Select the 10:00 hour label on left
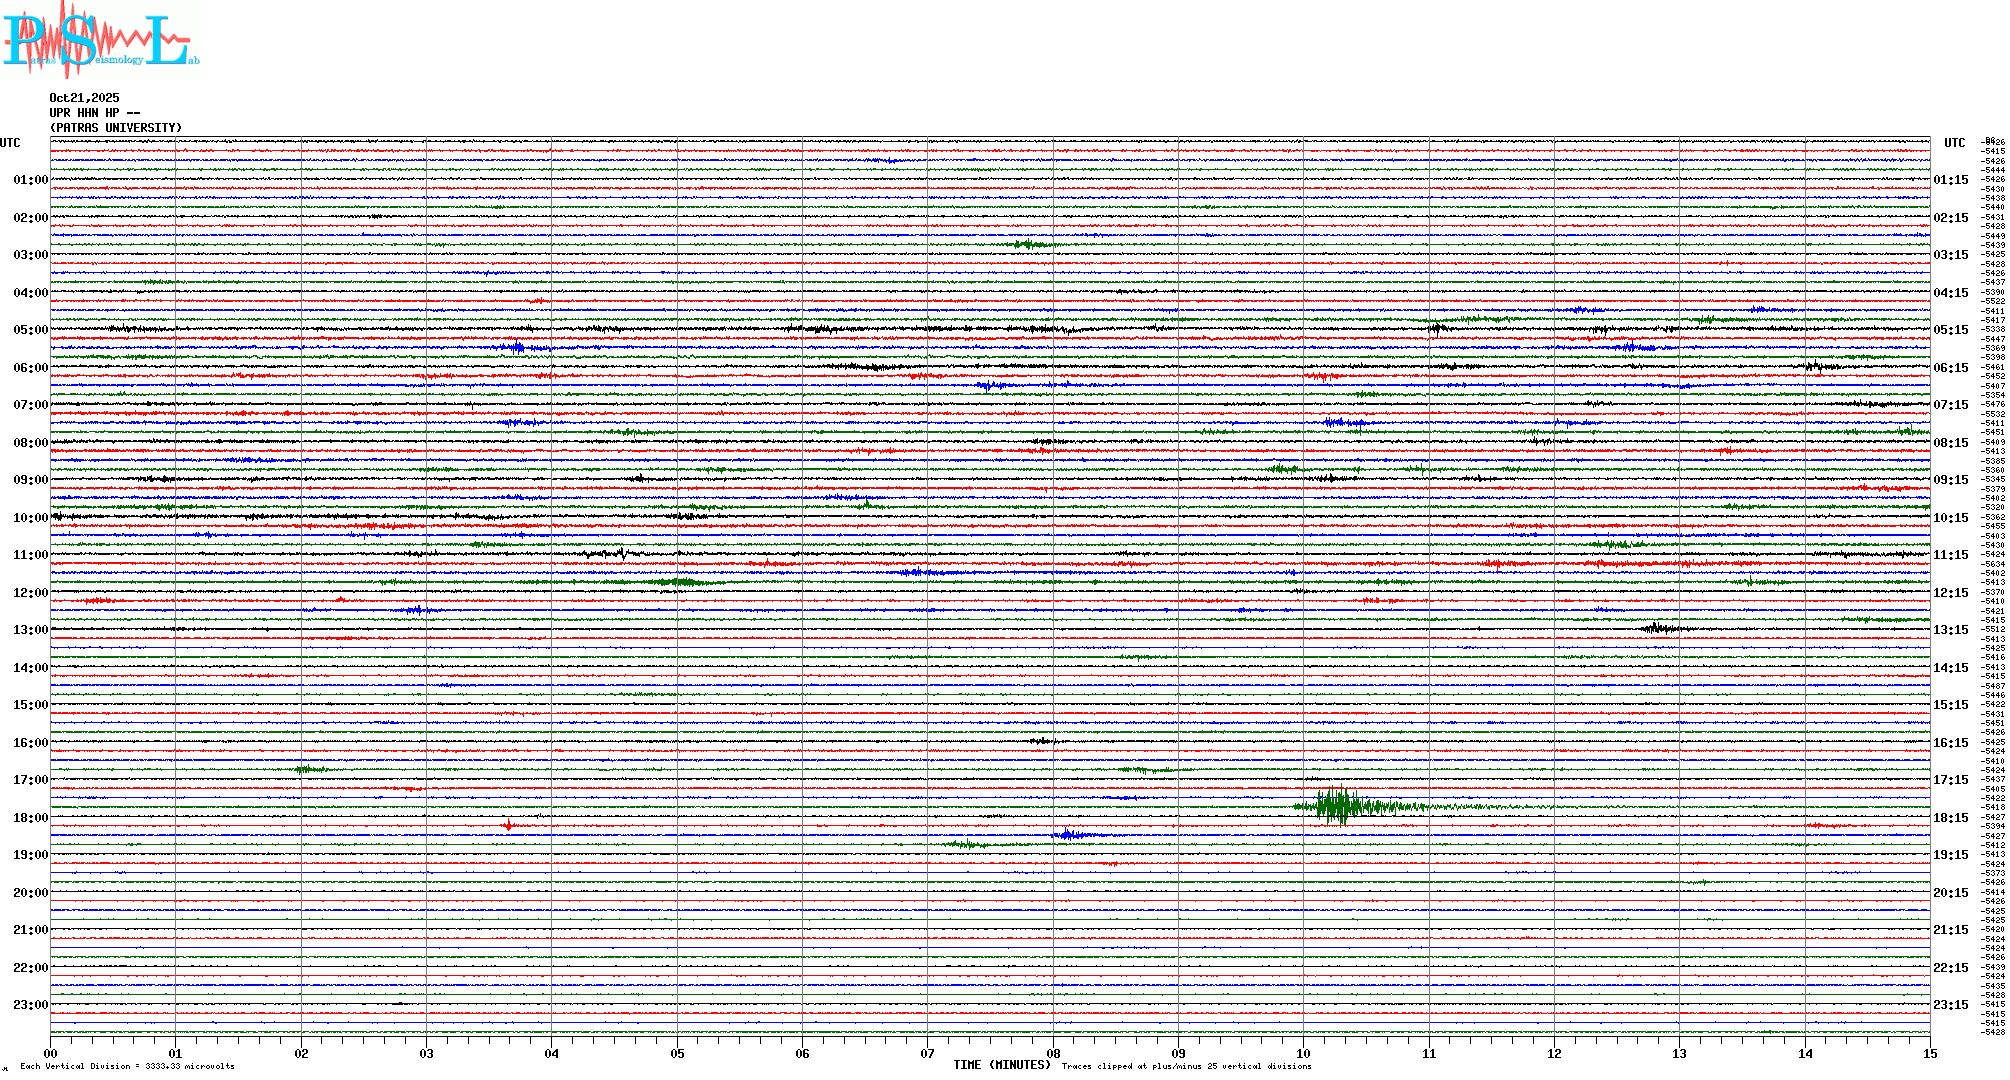The height and width of the screenshot is (1080, 2010). [30, 518]
